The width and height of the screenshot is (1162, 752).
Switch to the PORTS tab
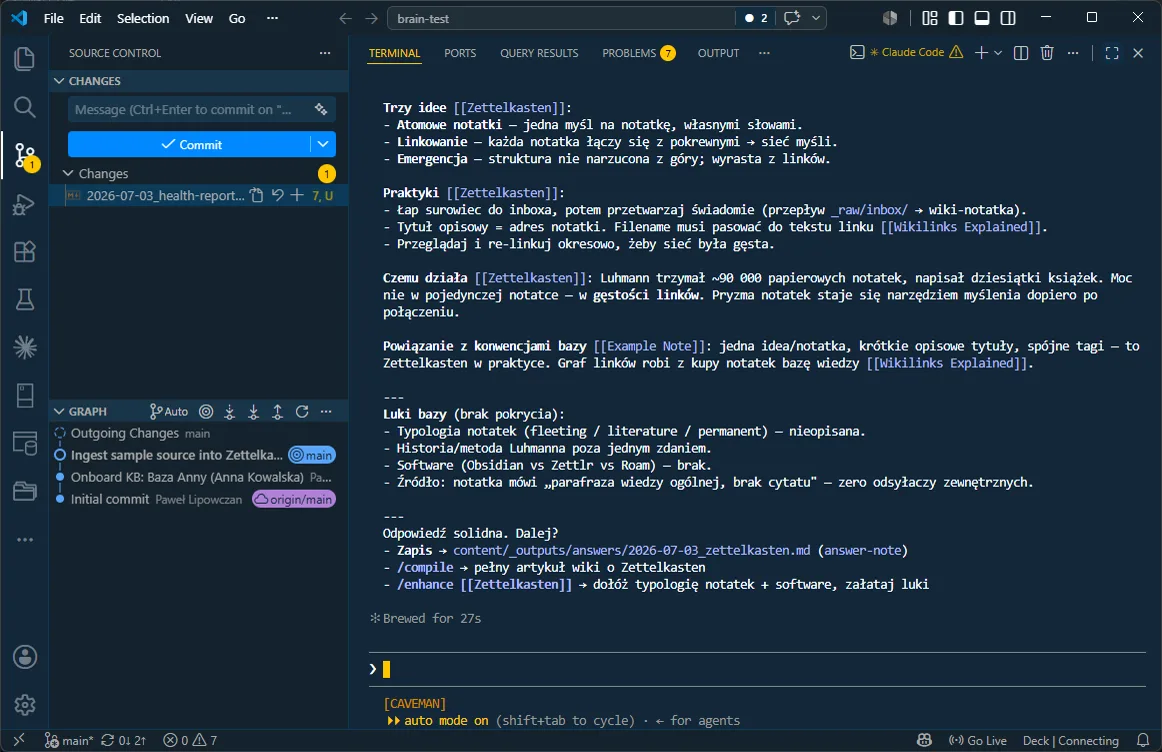pos(460,53)
